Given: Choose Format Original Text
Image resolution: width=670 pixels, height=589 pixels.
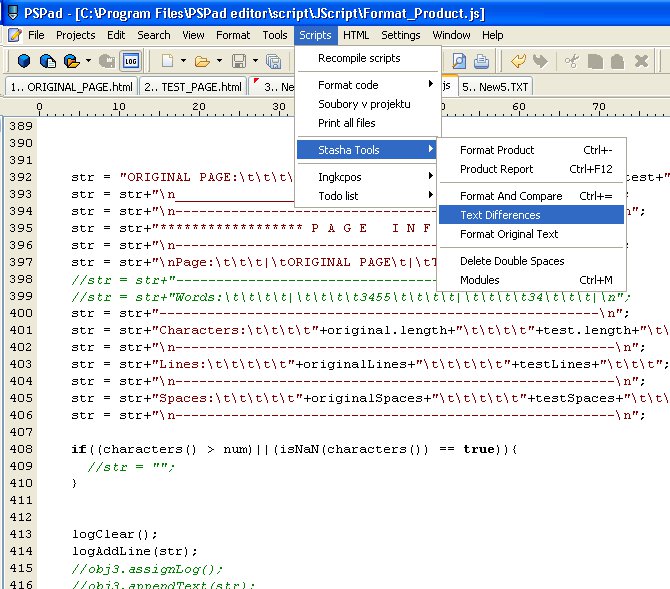Looking at the screenshot, I should pos(532,234).
